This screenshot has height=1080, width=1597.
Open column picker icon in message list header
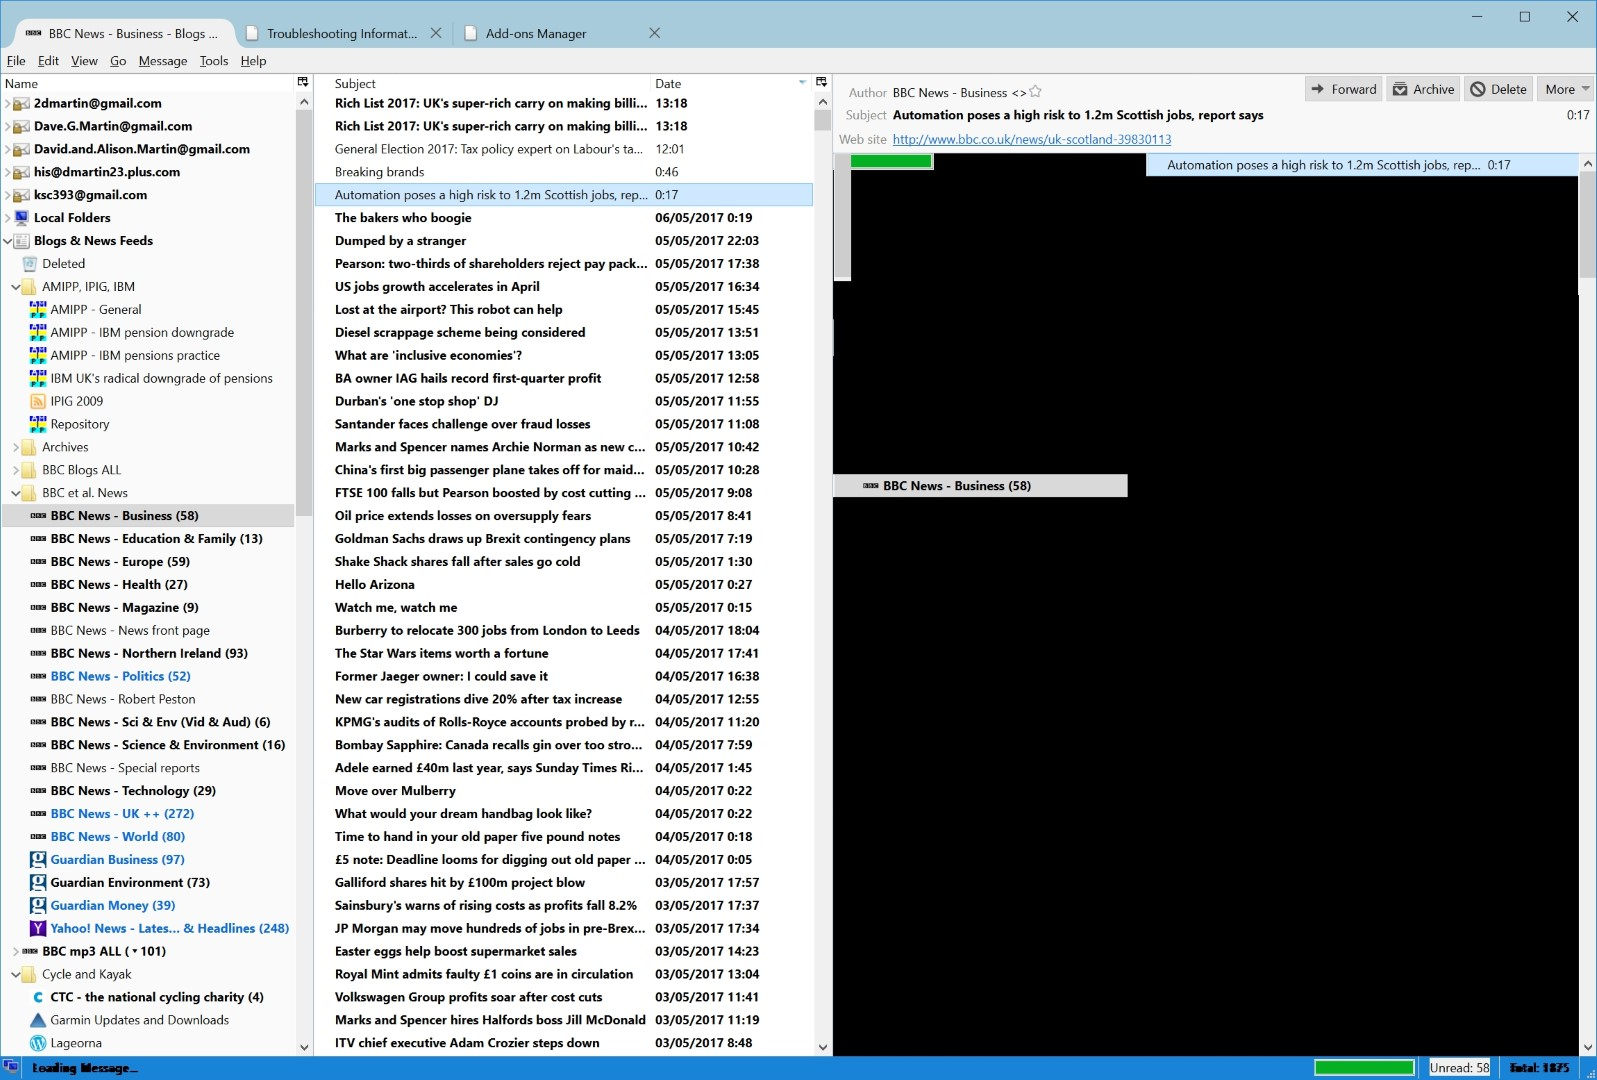coord(821,82)
